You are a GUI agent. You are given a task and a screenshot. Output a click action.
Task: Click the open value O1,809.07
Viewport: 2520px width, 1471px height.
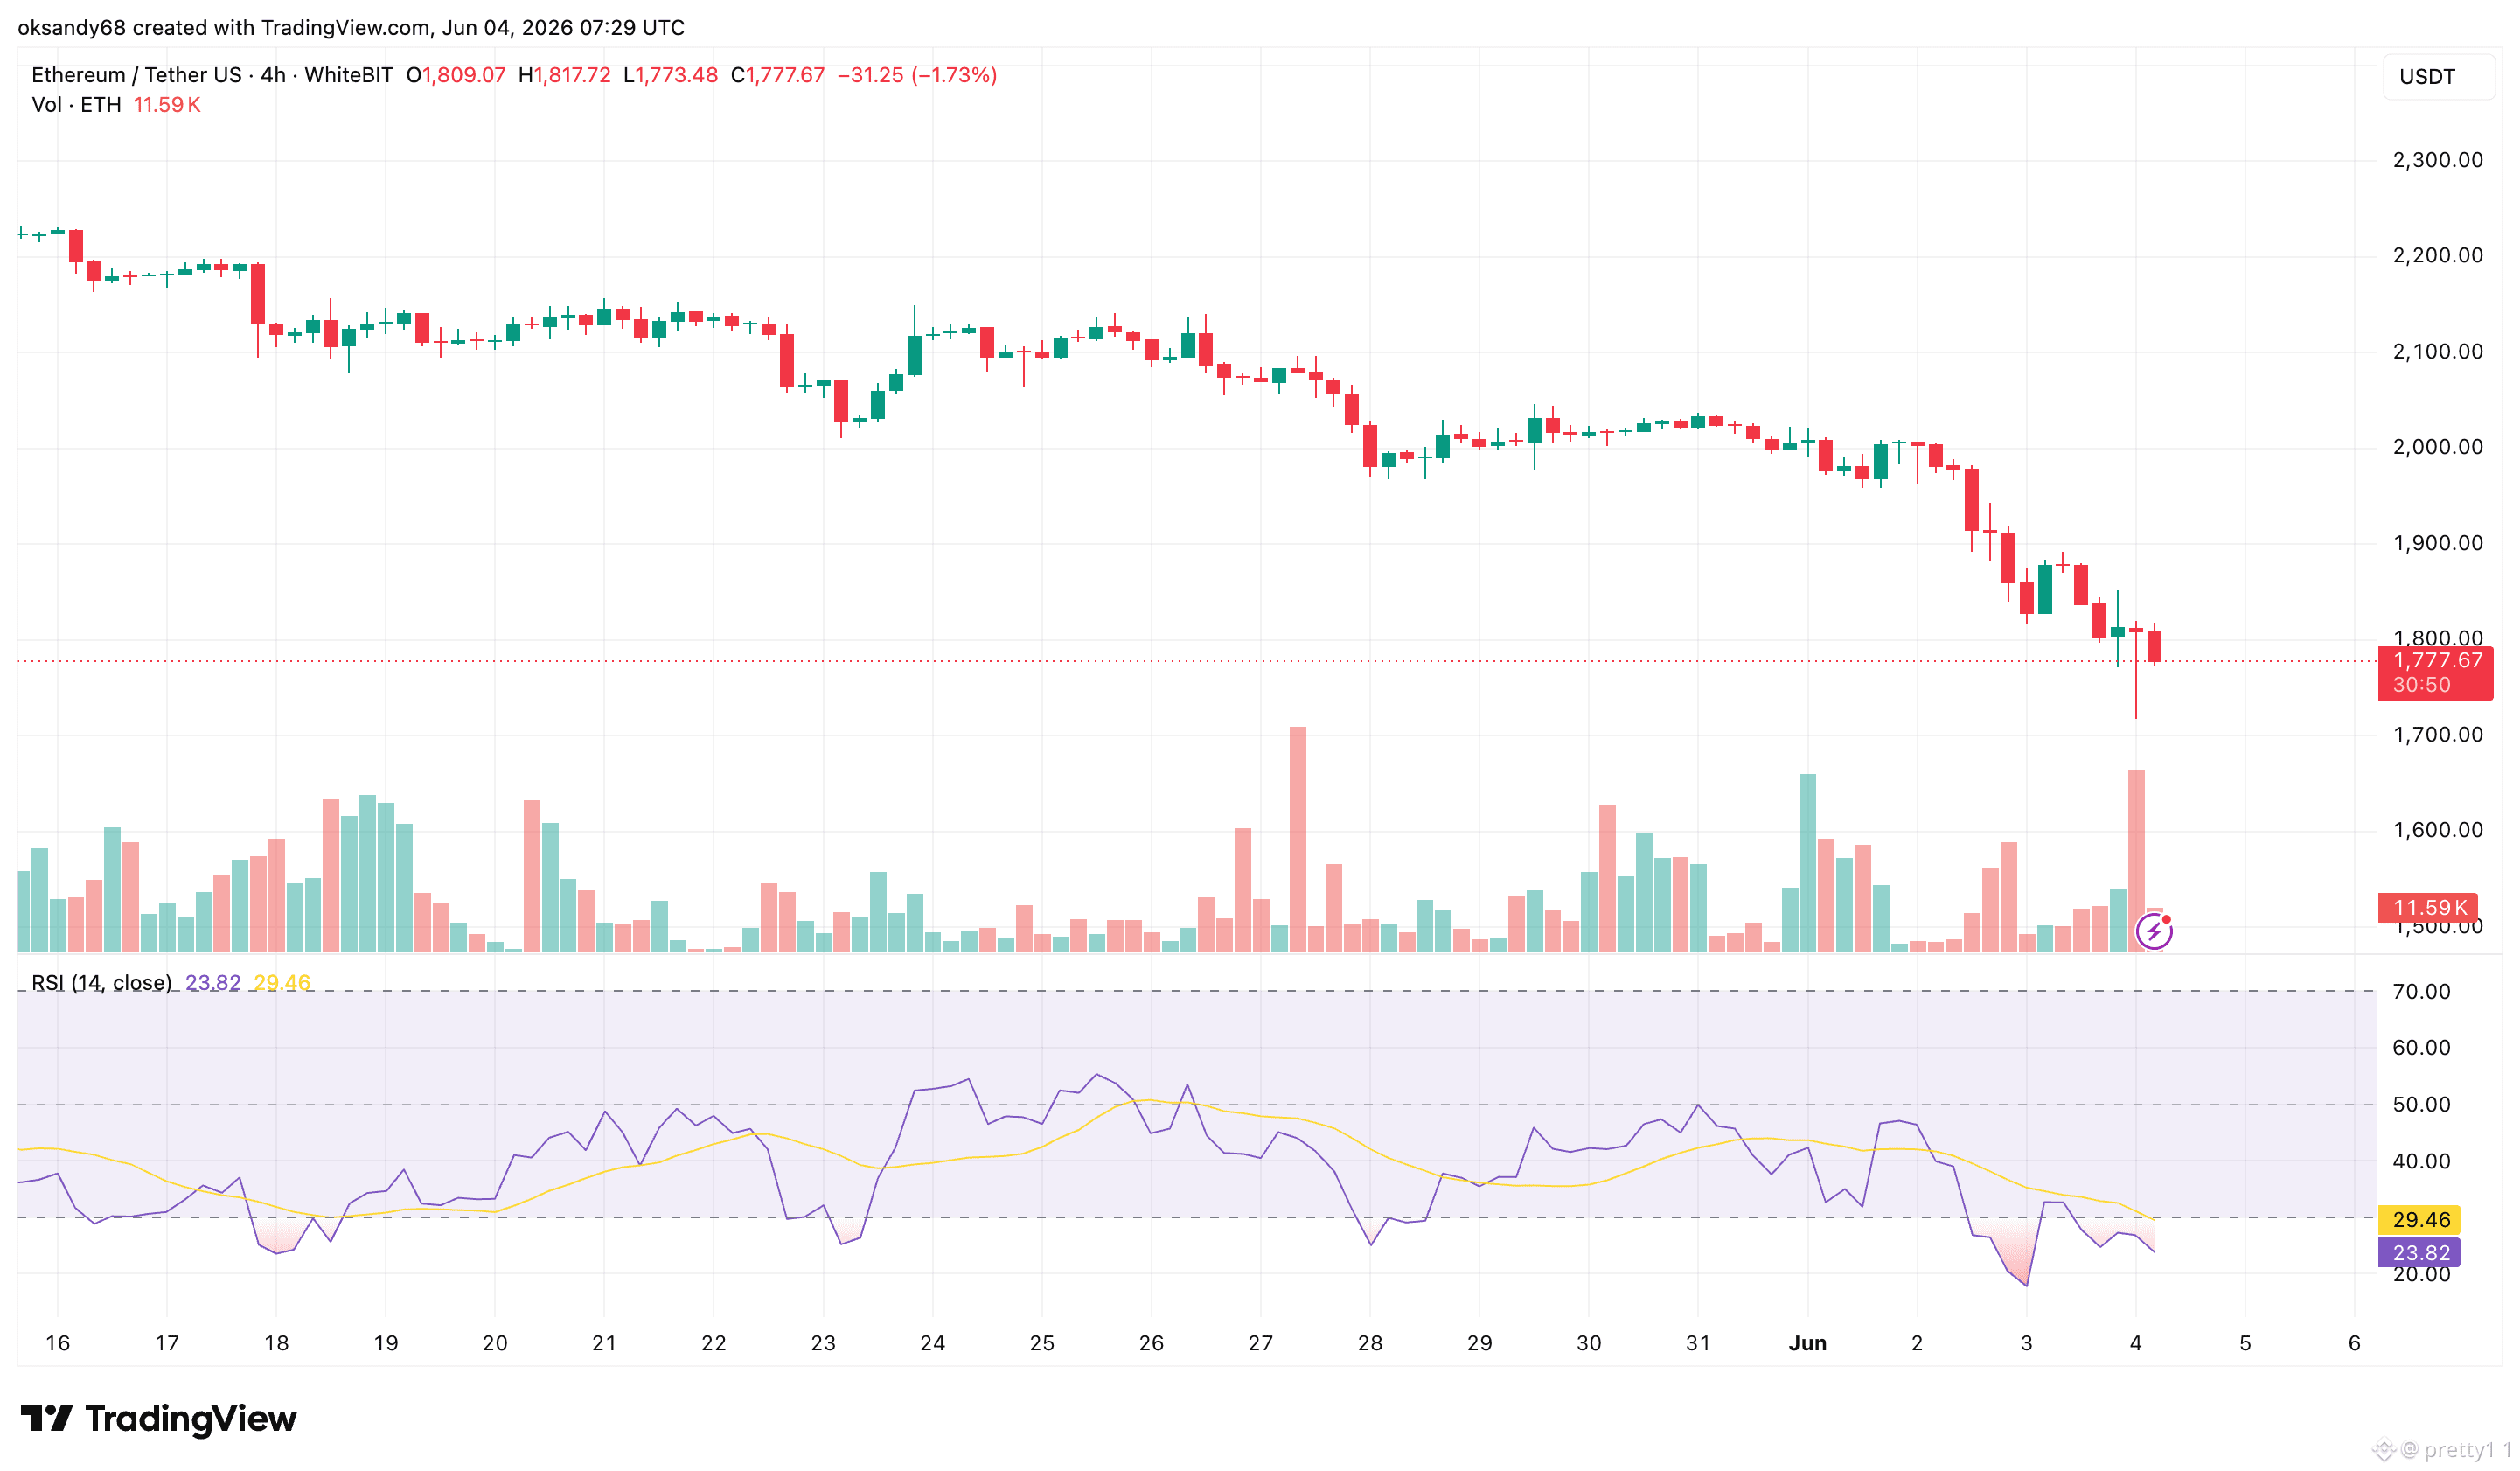coord(456,75)
